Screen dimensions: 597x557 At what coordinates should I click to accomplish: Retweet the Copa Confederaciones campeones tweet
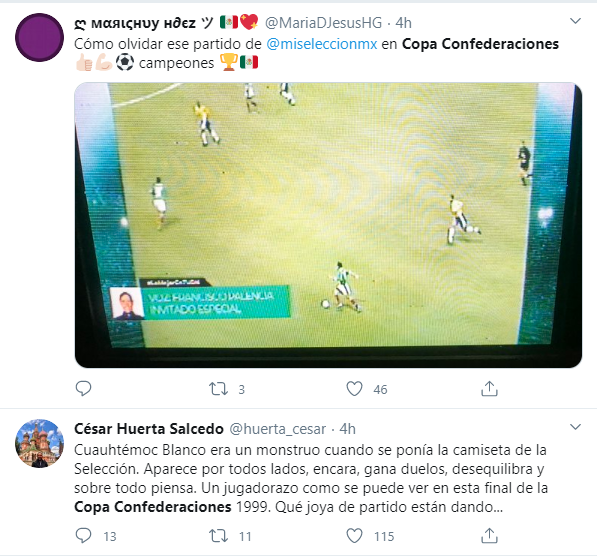click(218, 389)
